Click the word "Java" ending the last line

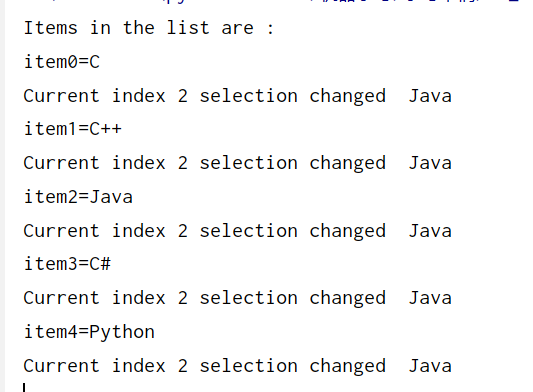click(x=430, y=366)
